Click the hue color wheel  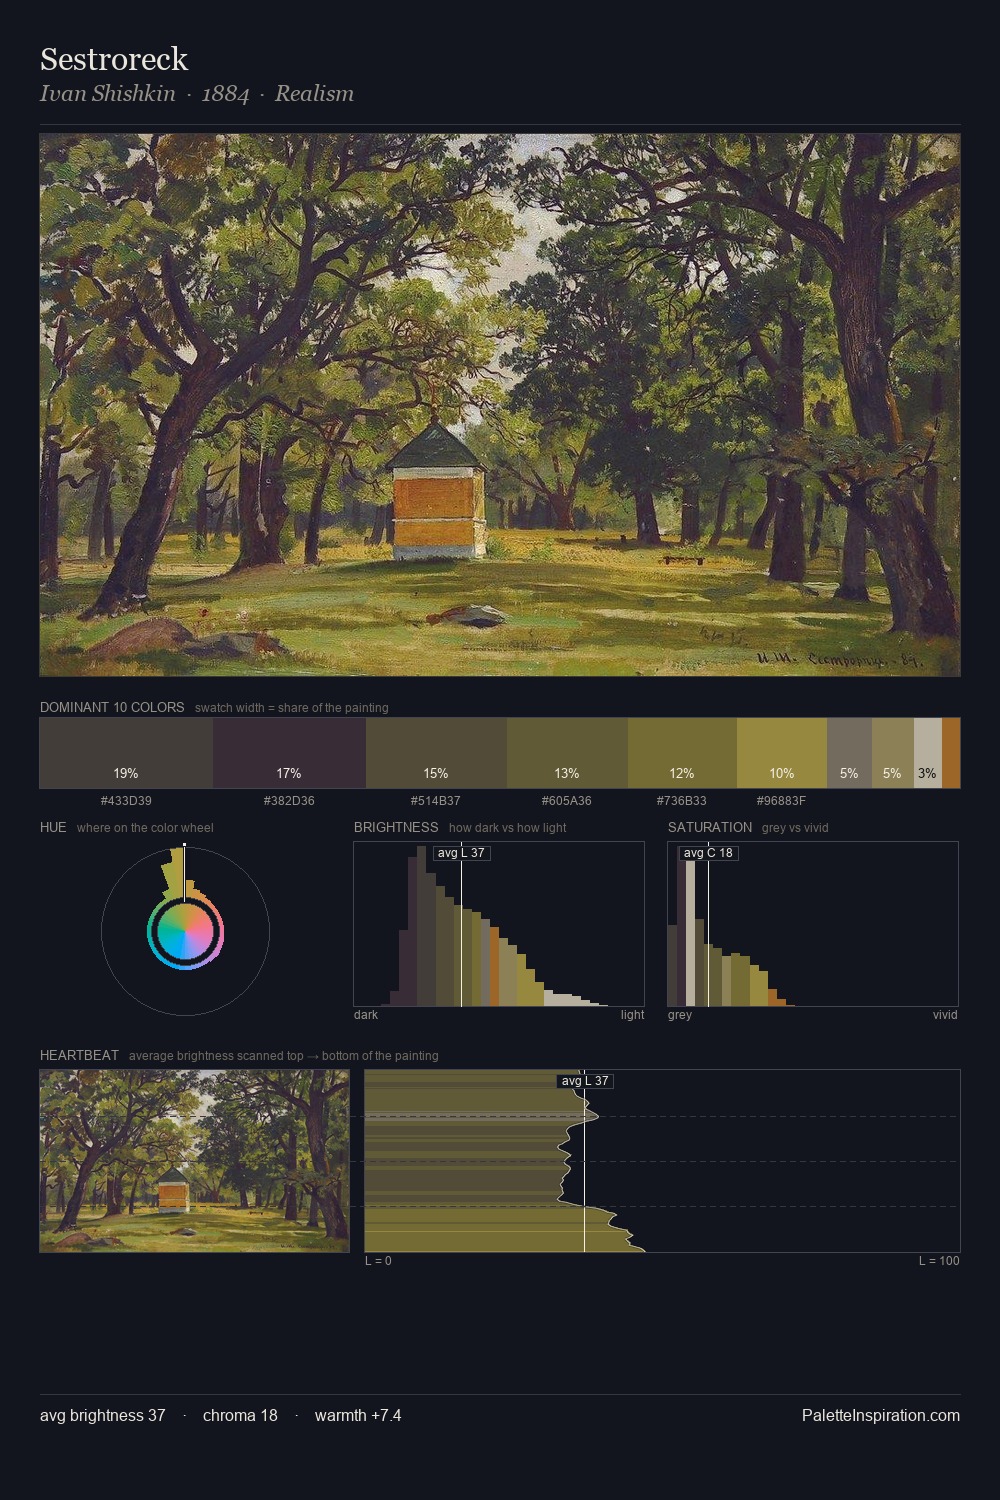(x=185, y=932)
